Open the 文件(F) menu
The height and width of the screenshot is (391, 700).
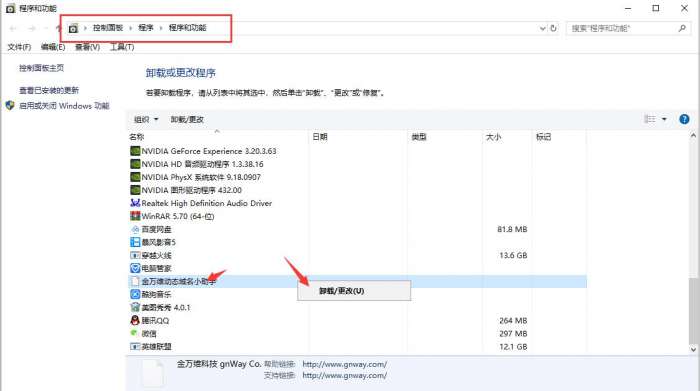(19, 47)
